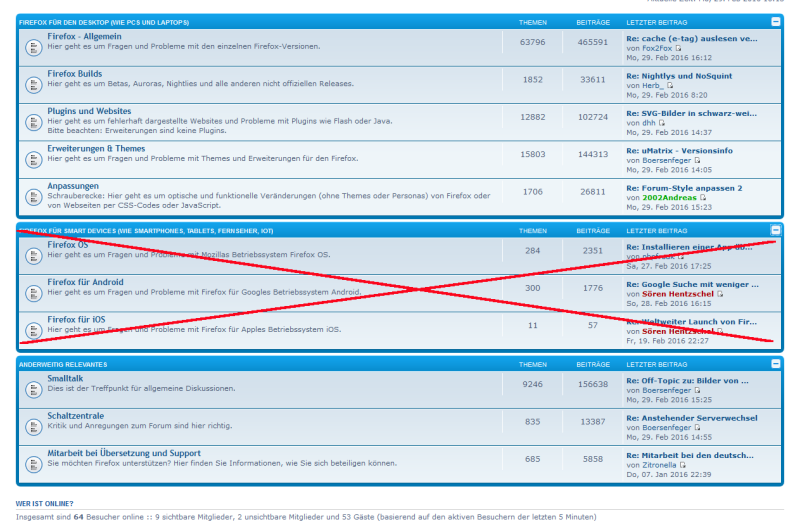Click the forum icon beside Schaltzentrale
The height and width of the screenshot is (522, 800).
pos(34,427)
